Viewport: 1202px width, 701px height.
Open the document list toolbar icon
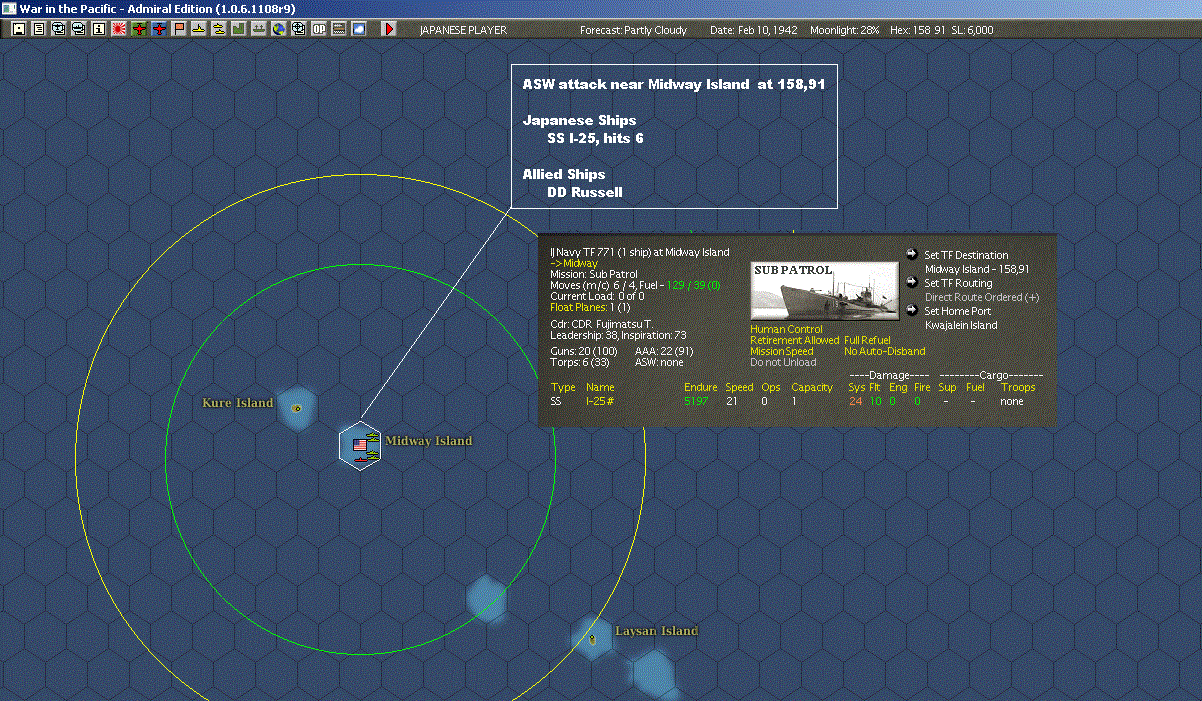click(39, 29)
